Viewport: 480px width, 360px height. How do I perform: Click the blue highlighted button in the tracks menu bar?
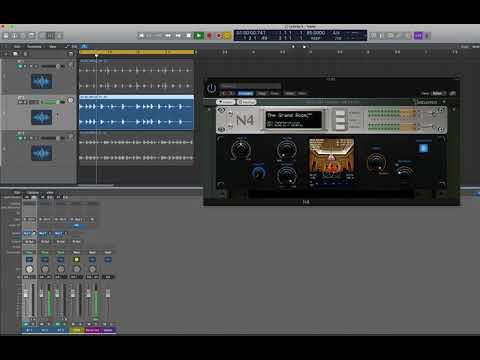tap(84, 46)
